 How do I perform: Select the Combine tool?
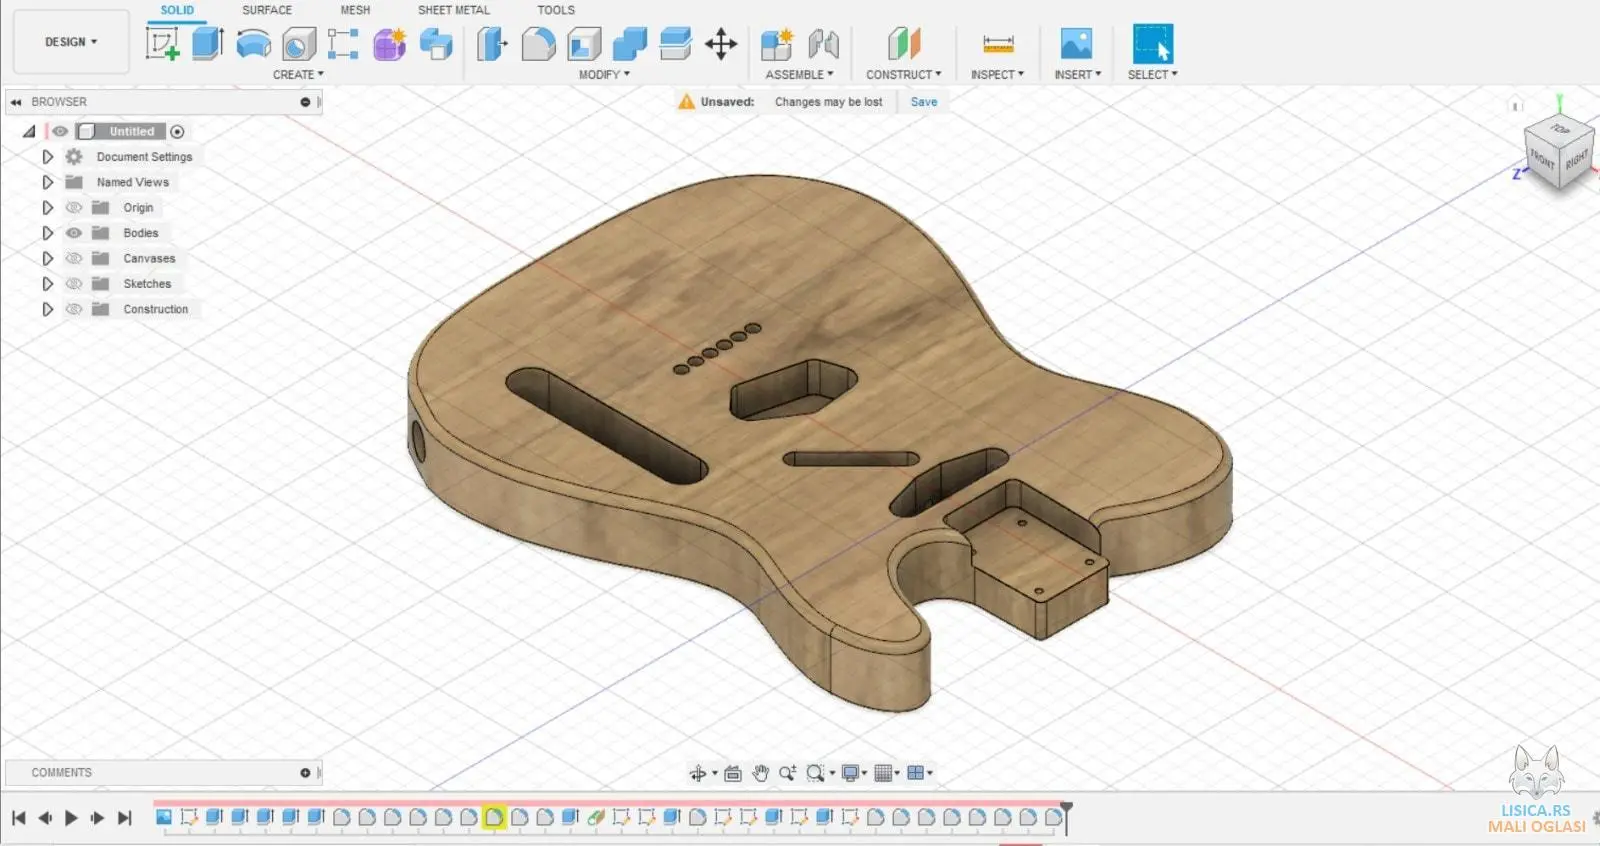pos(629,44)
